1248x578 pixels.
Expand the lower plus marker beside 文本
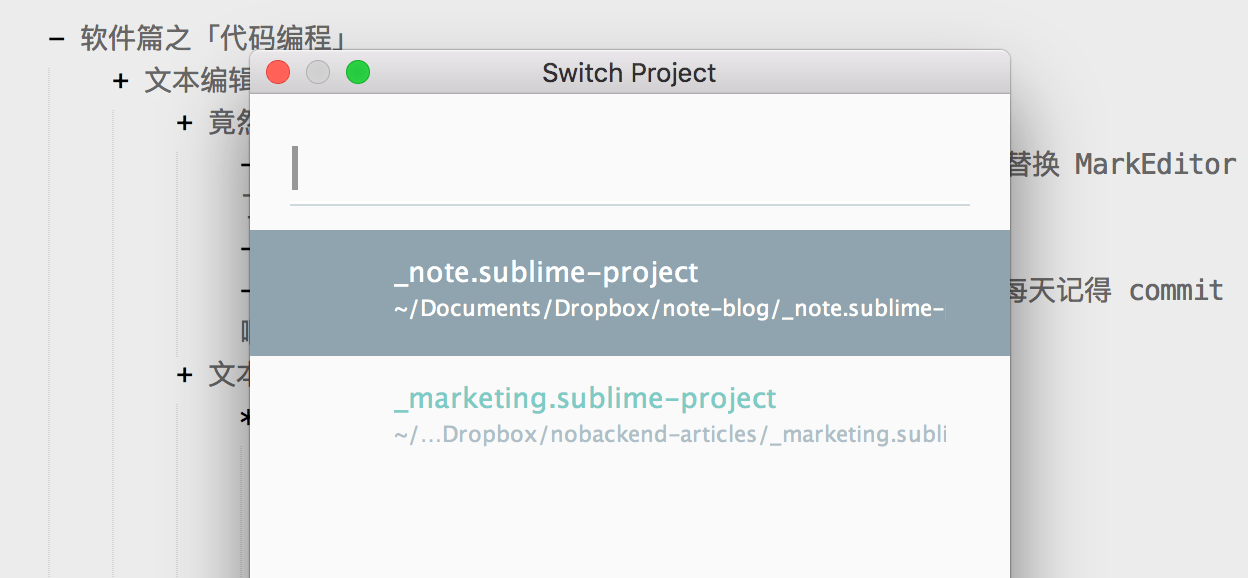pos(184,375)
